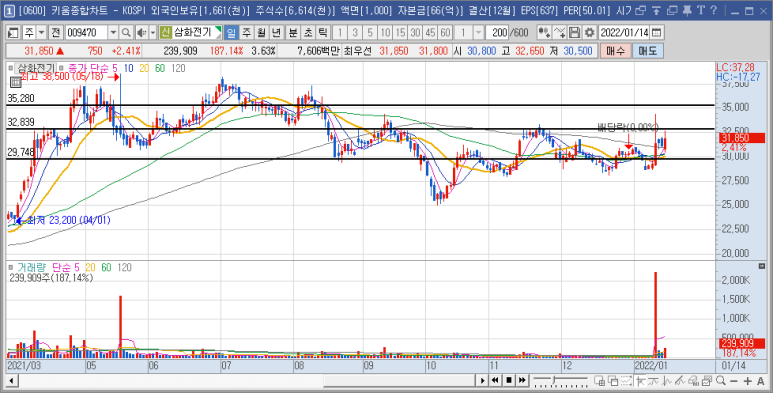Image resolution: width=773 pixels, height=393 pixels.
Task: Click the pin window icon in title bar
Action: 687,10
